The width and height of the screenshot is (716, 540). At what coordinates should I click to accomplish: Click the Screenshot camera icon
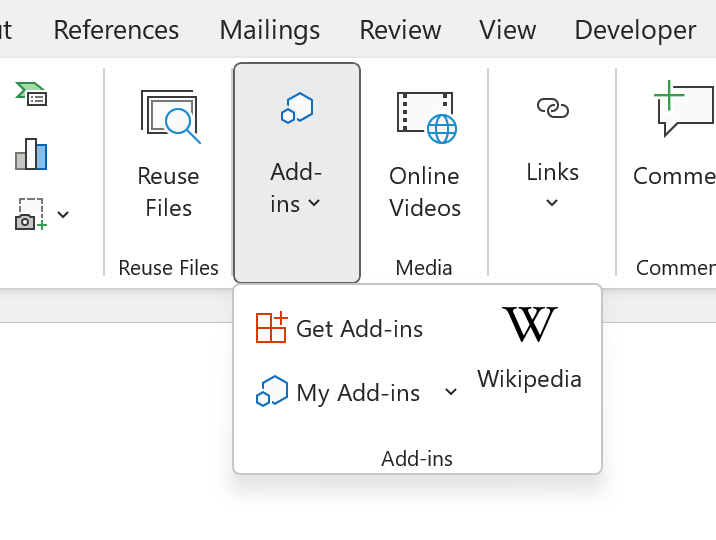tap(31, 214)
